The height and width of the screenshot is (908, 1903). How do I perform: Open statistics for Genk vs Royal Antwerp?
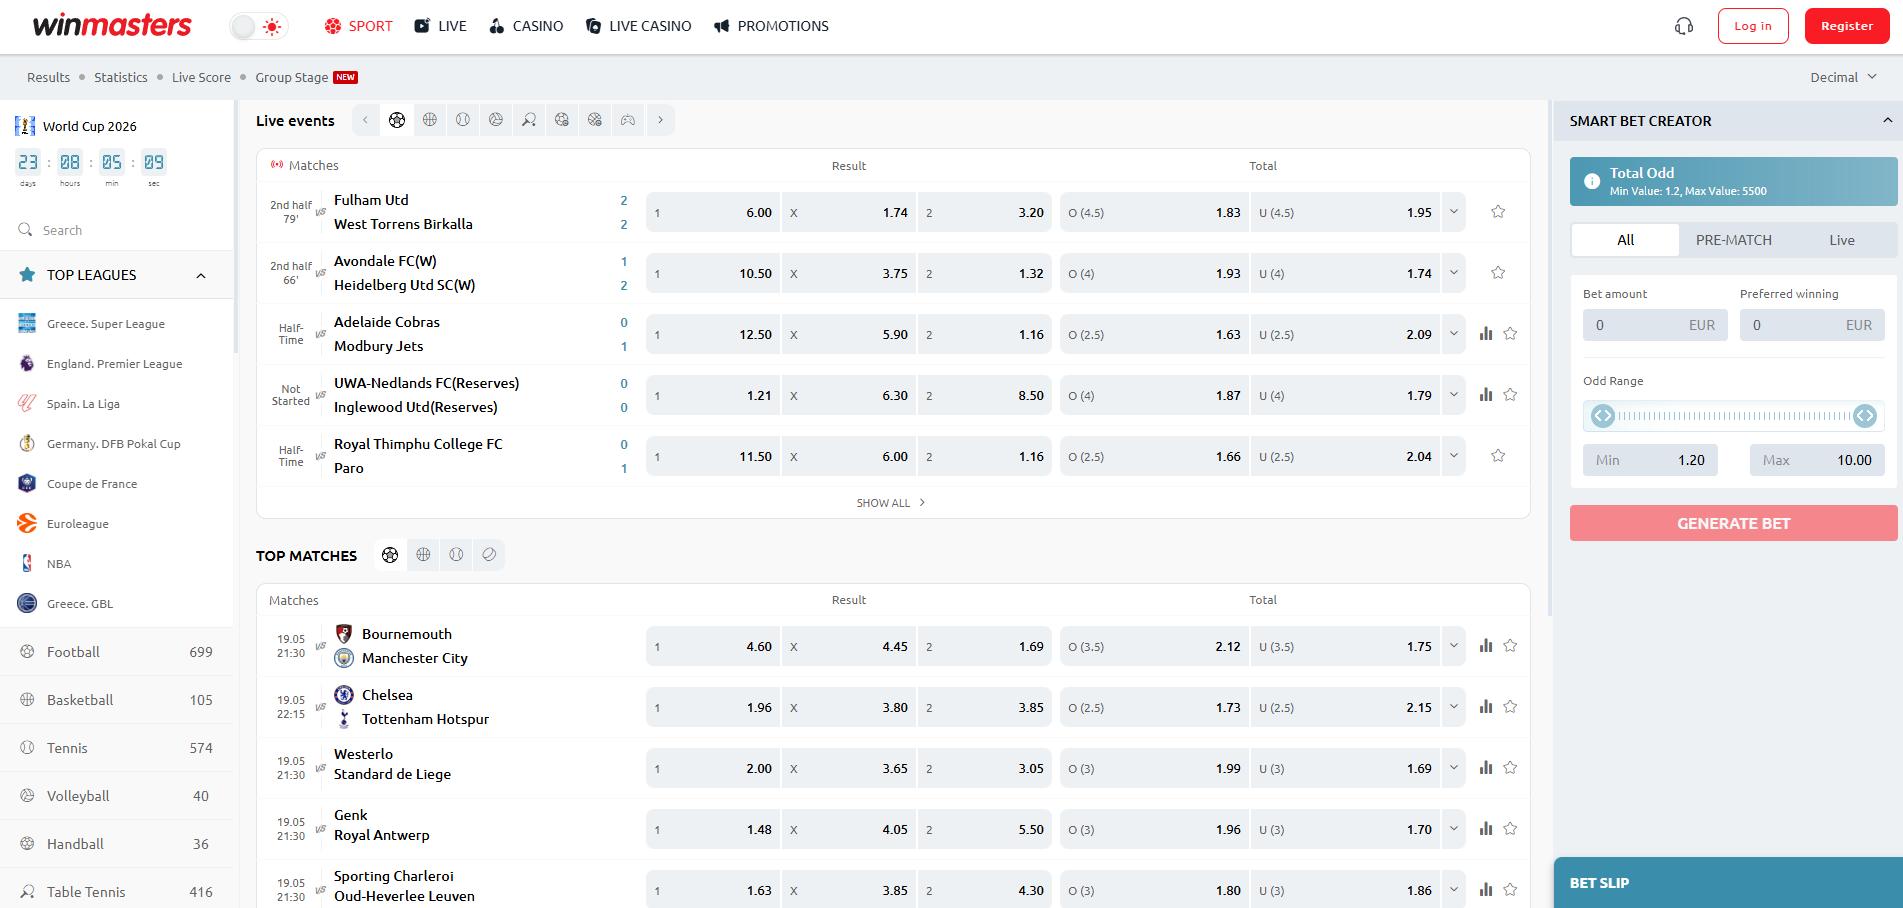[x=1486, y=829]
